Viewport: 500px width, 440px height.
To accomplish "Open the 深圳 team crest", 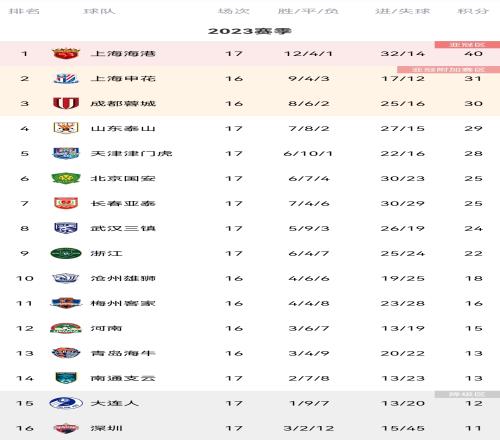I will (66, 428).
